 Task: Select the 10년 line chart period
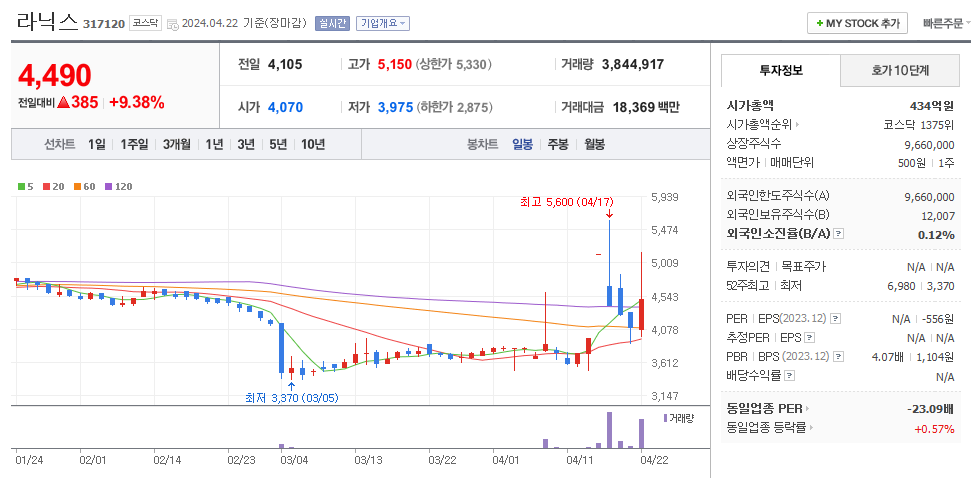pos(313,145)
